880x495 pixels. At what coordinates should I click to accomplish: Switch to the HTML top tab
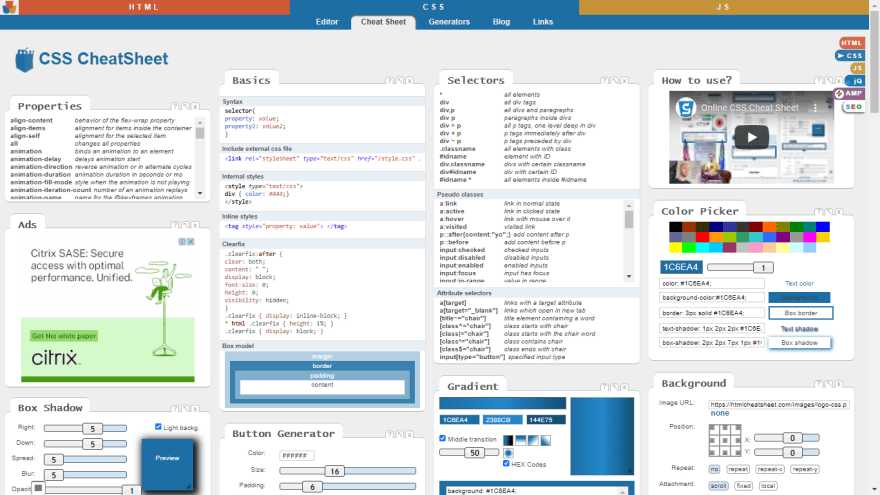click(x=144, y=7)
